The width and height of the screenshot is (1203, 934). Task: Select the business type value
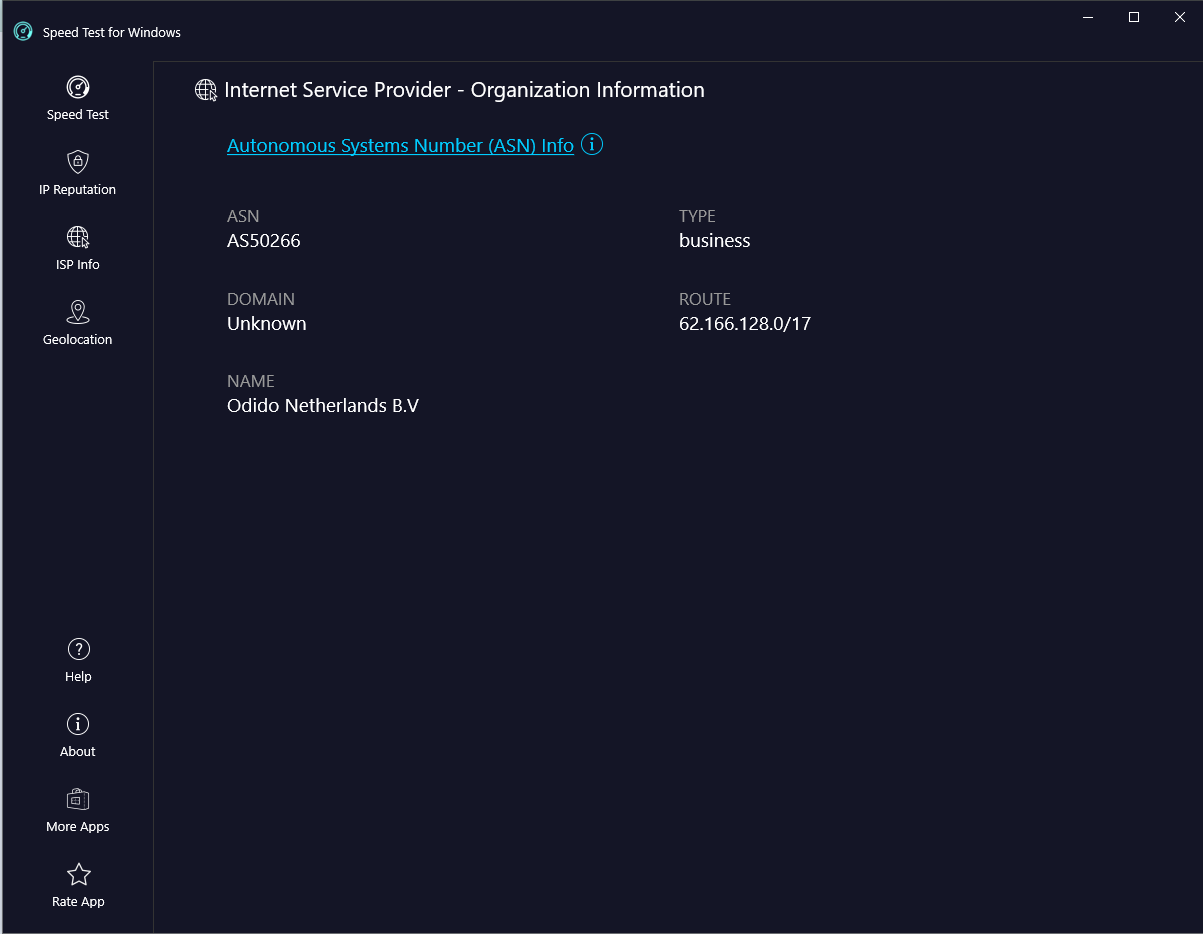point(714,241)
